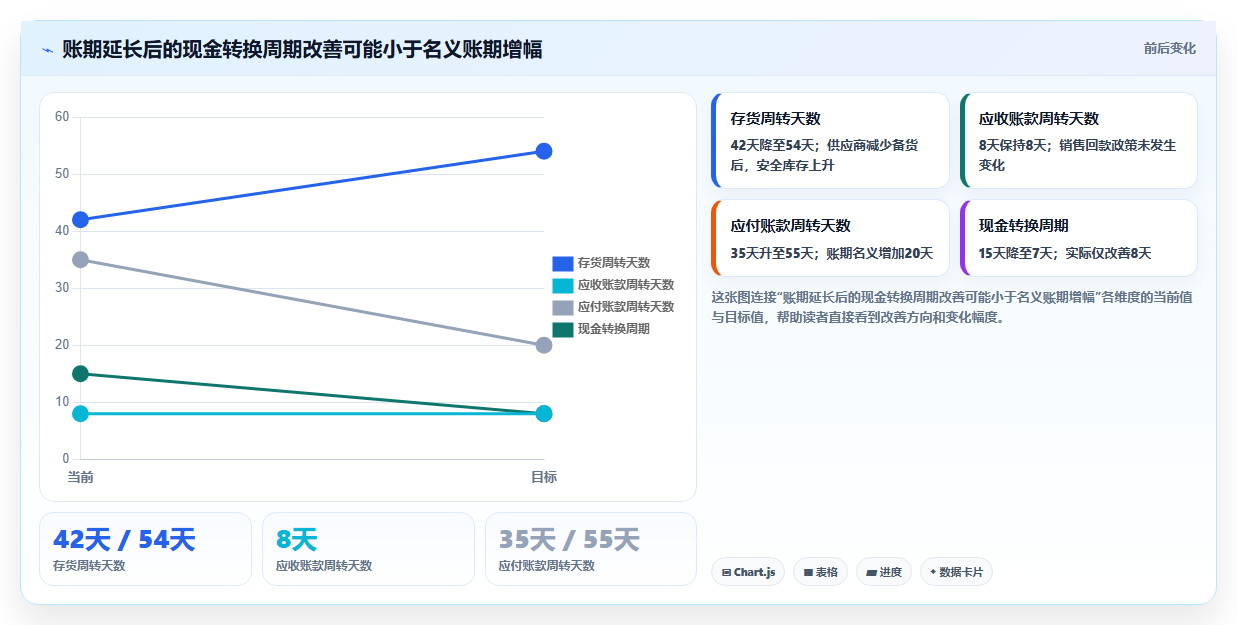Click the lightning icon beside the title

pyautogui.click(x=47, y=49)
